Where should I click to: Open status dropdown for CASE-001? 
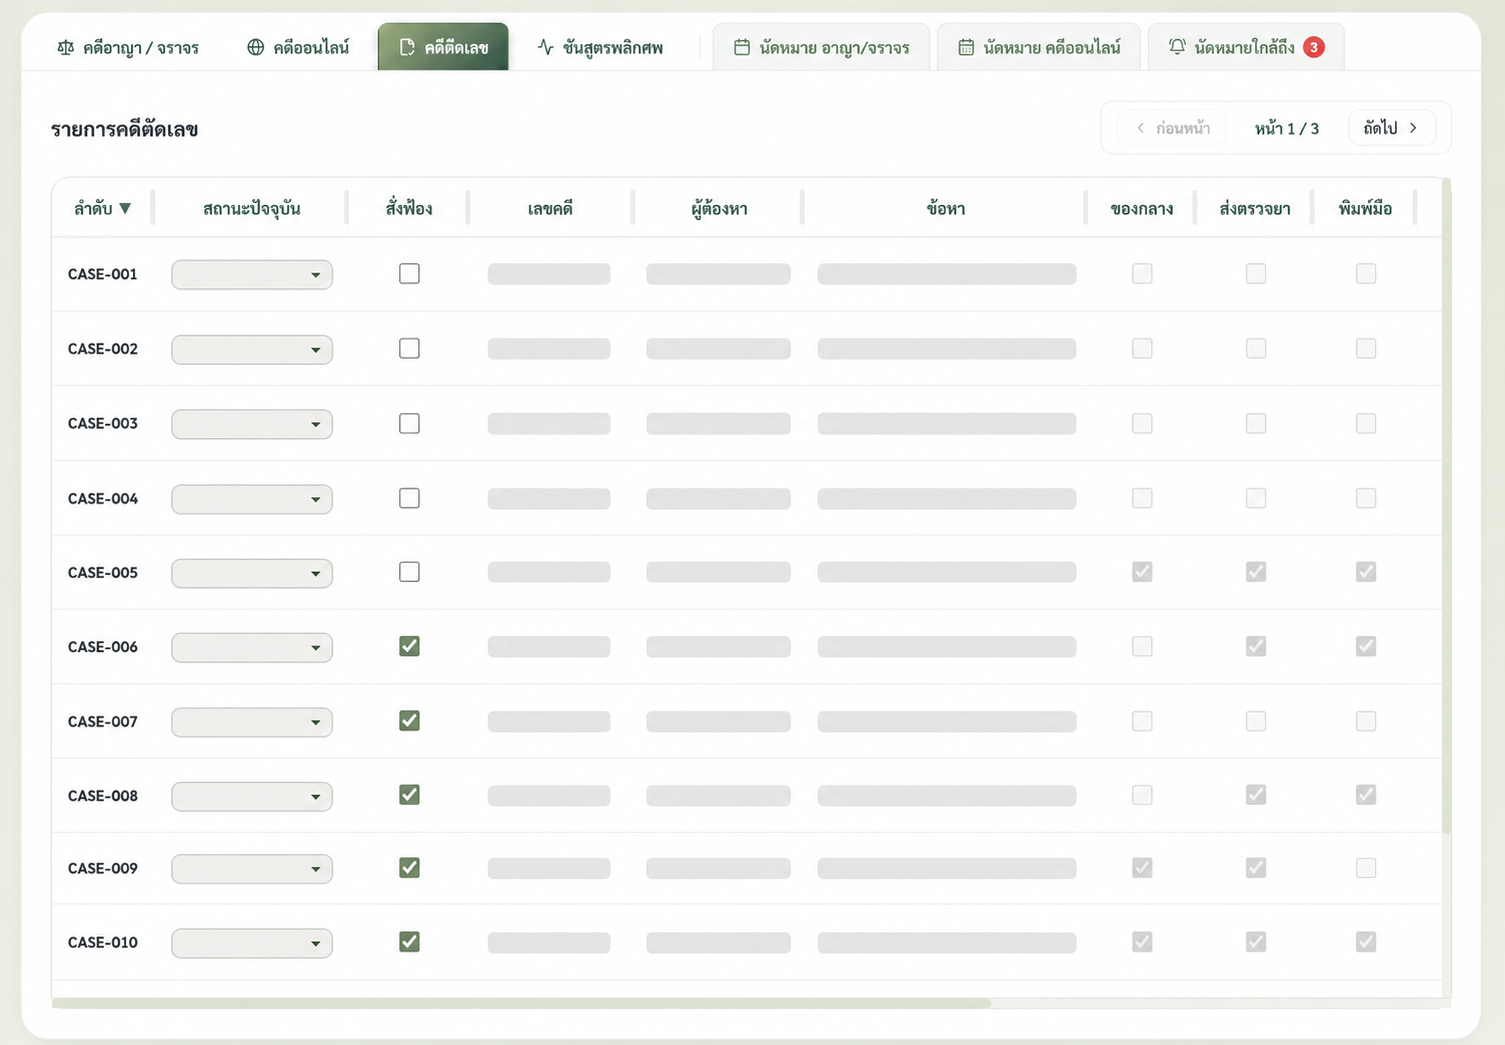[x=252, y=274]
